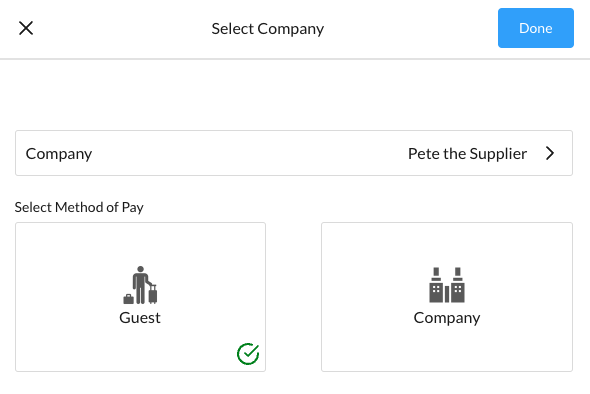The width and height of the screenshot is (590, 394).
Task: Close the Select Company dialog via X
Action: [26, 28]
